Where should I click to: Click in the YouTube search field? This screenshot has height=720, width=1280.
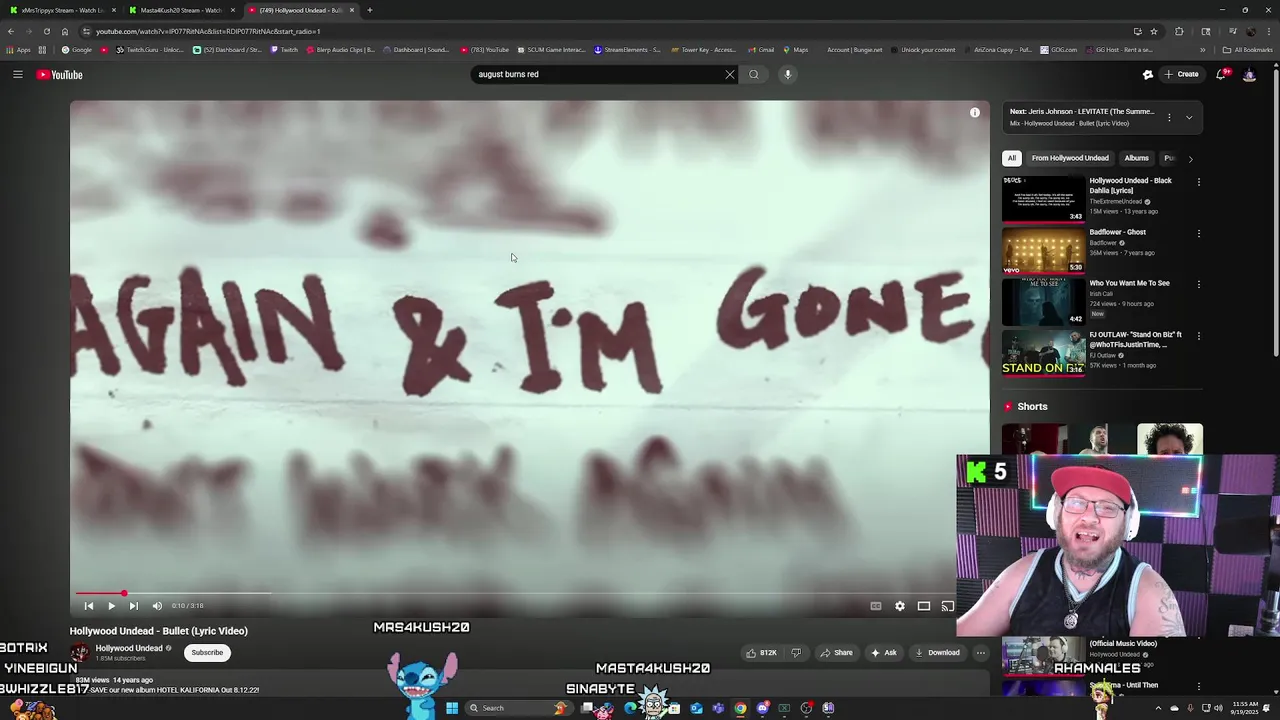597,74
